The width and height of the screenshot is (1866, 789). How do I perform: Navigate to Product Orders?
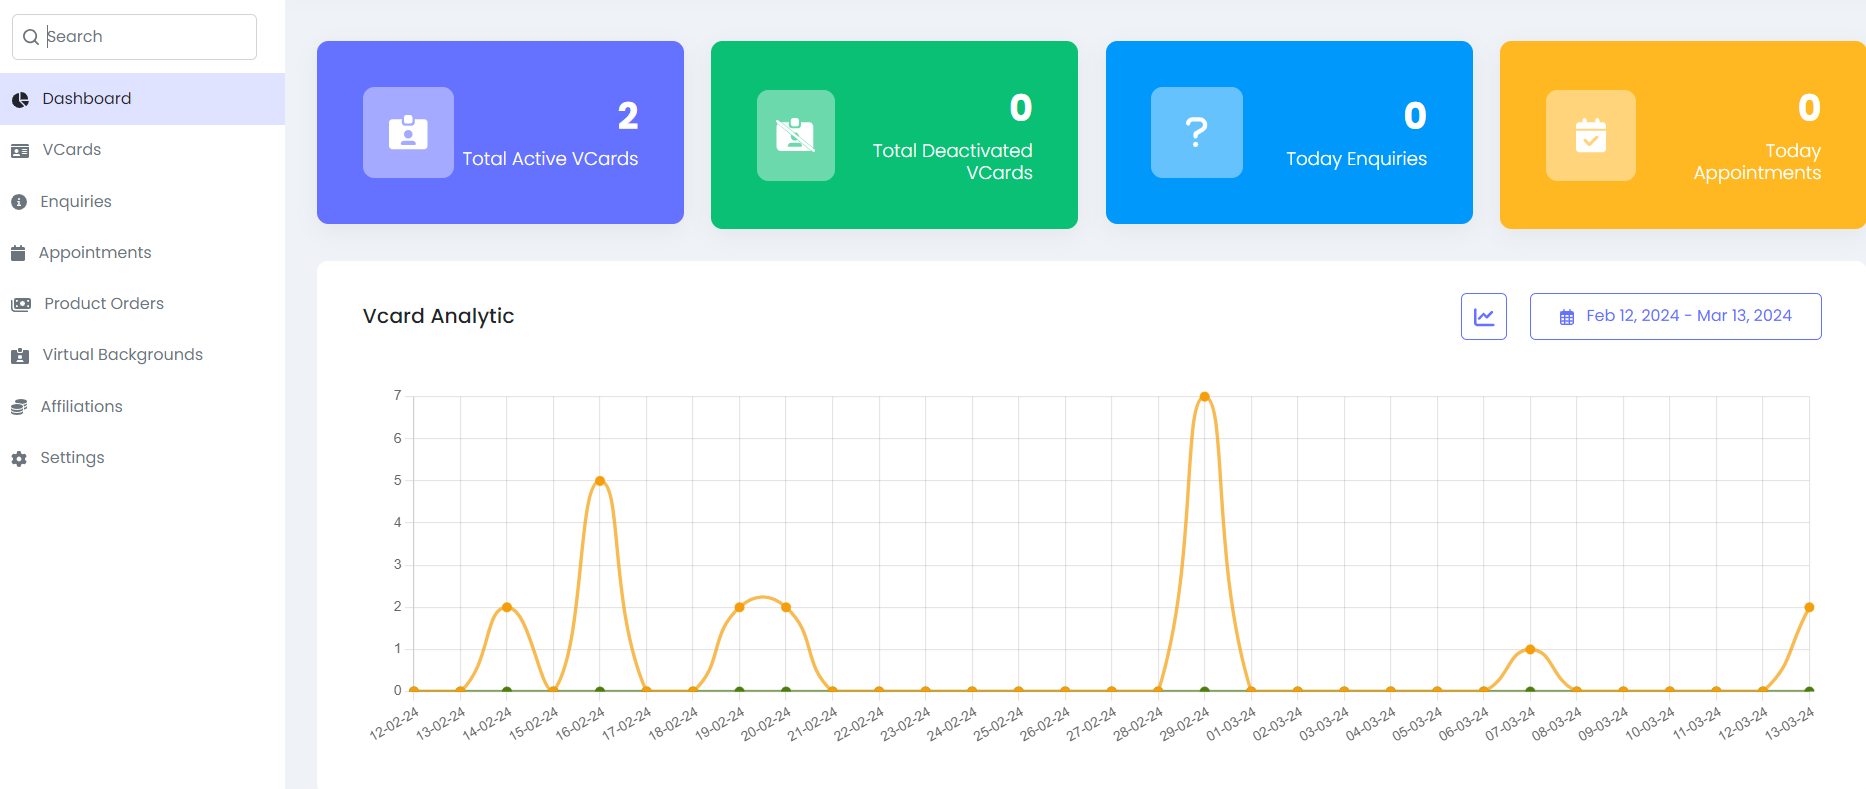(x=103, y=304)
